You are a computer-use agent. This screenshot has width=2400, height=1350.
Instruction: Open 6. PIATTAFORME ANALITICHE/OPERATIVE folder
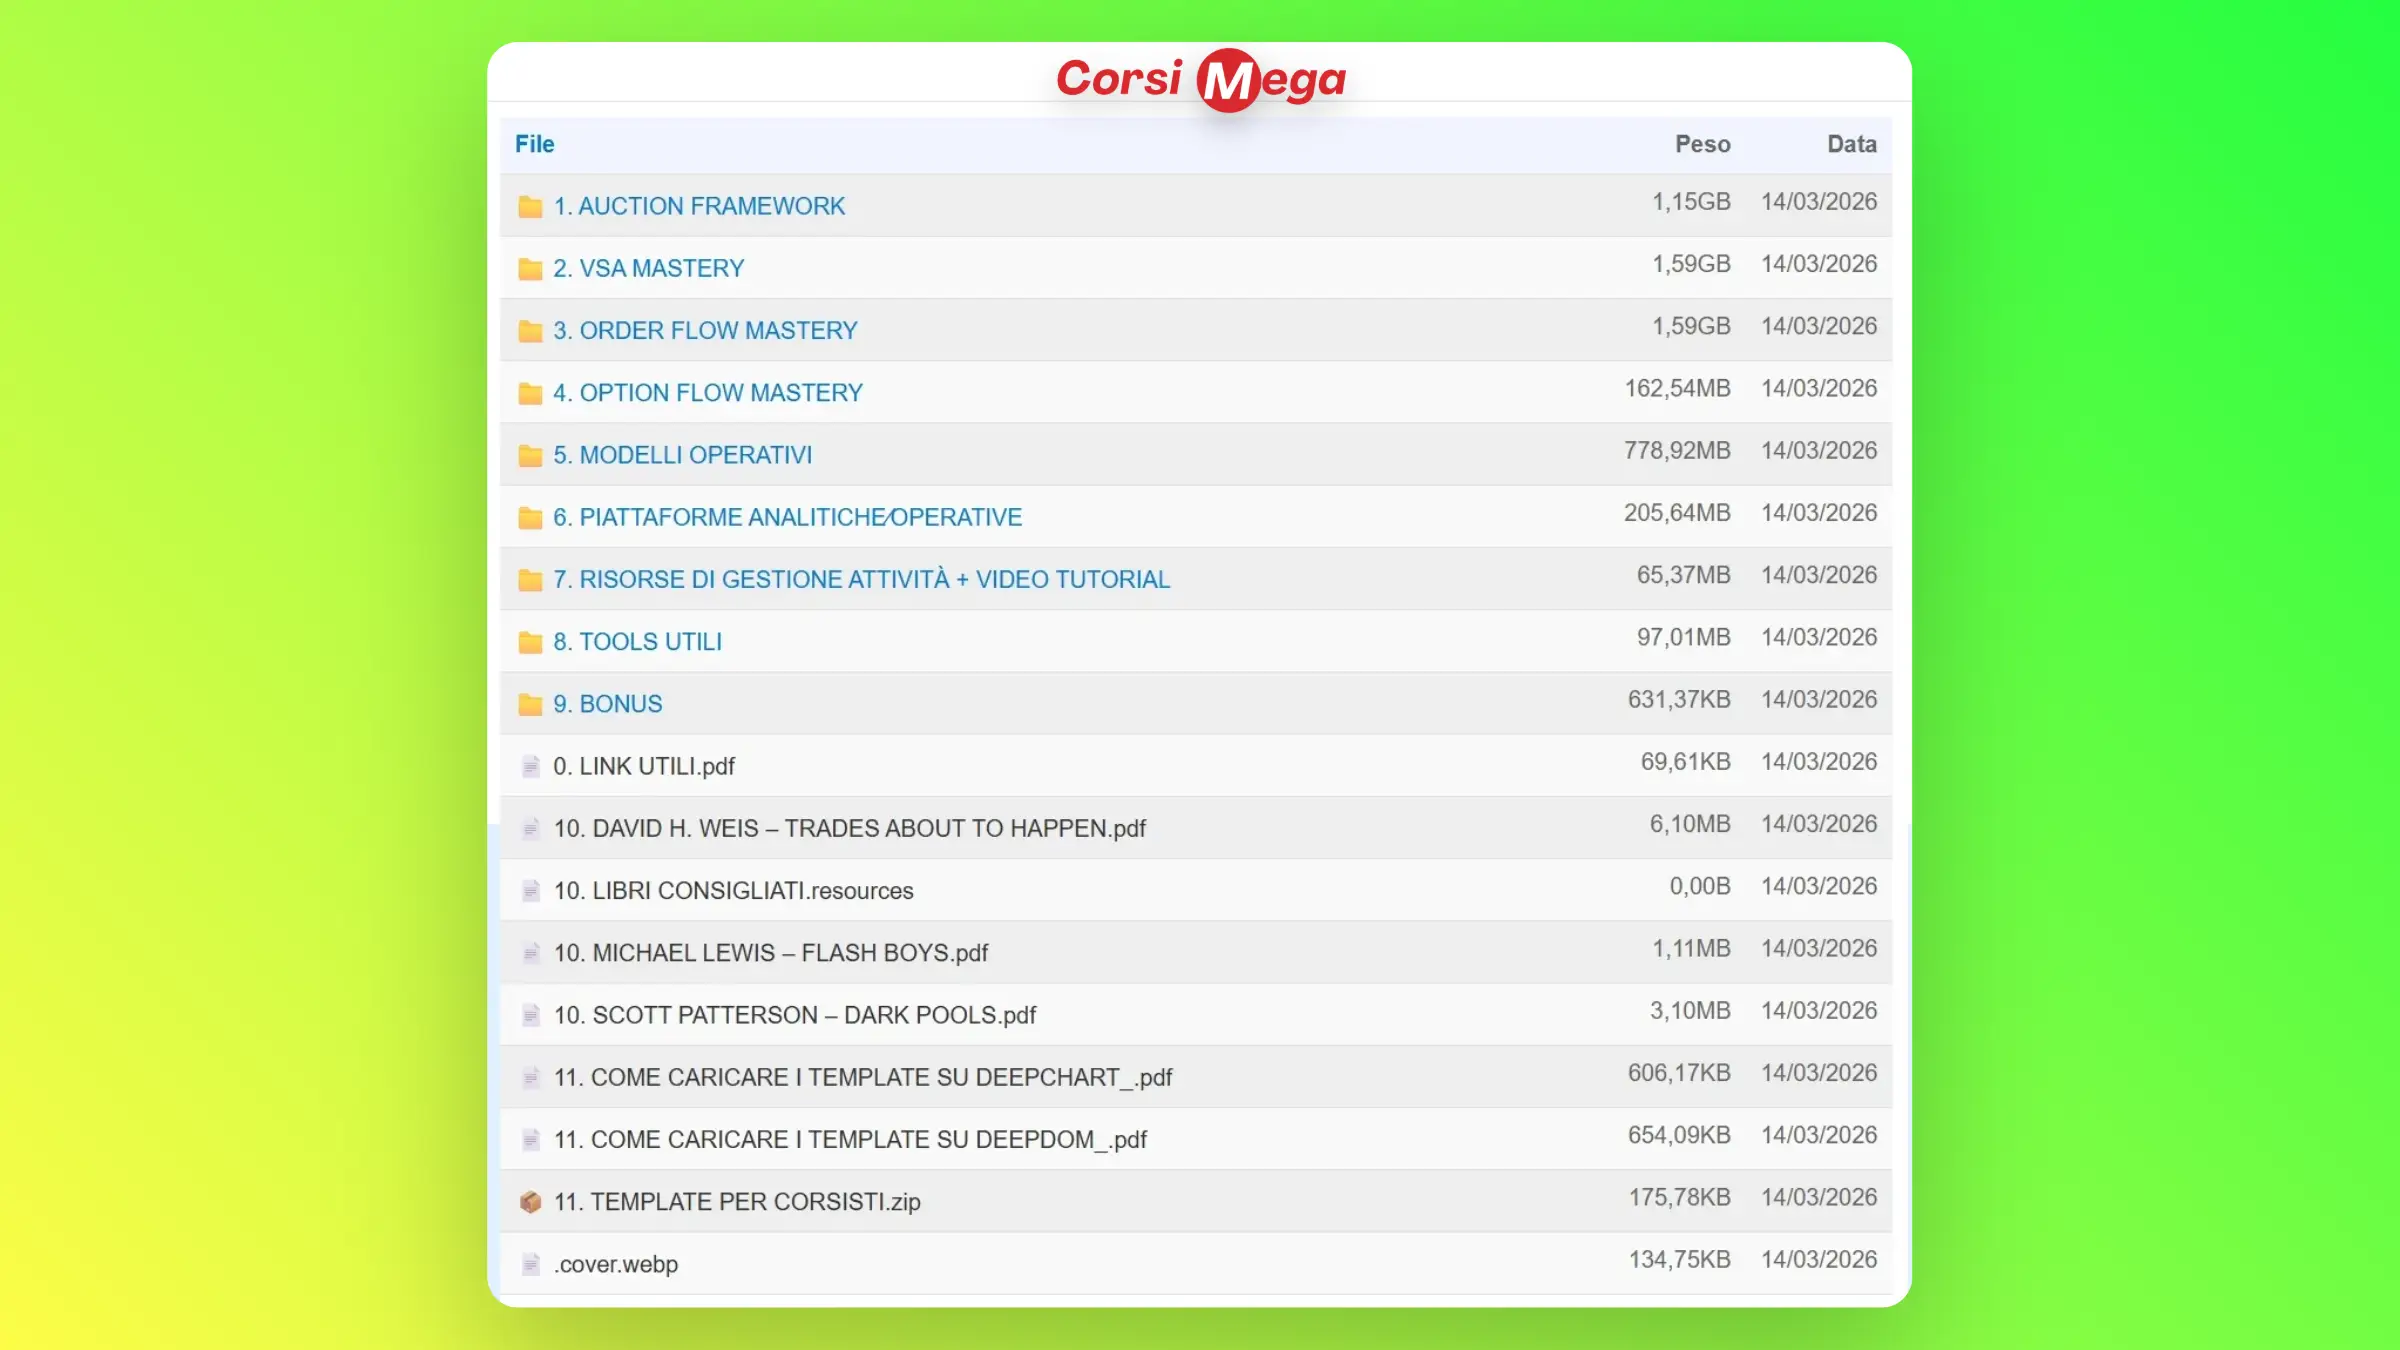click(787, 517)
